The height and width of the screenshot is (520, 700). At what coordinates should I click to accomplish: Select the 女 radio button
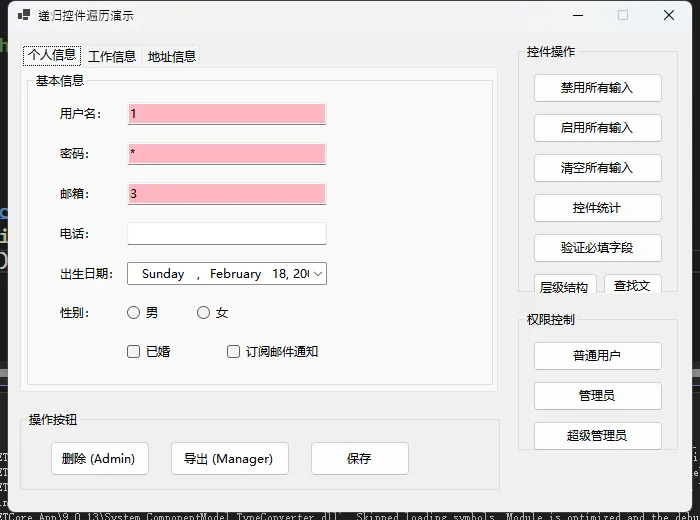tap(204, 313)
